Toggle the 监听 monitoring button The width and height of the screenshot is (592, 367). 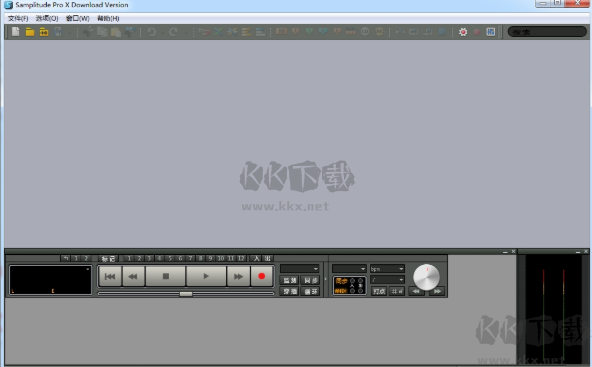click(290, 280)
